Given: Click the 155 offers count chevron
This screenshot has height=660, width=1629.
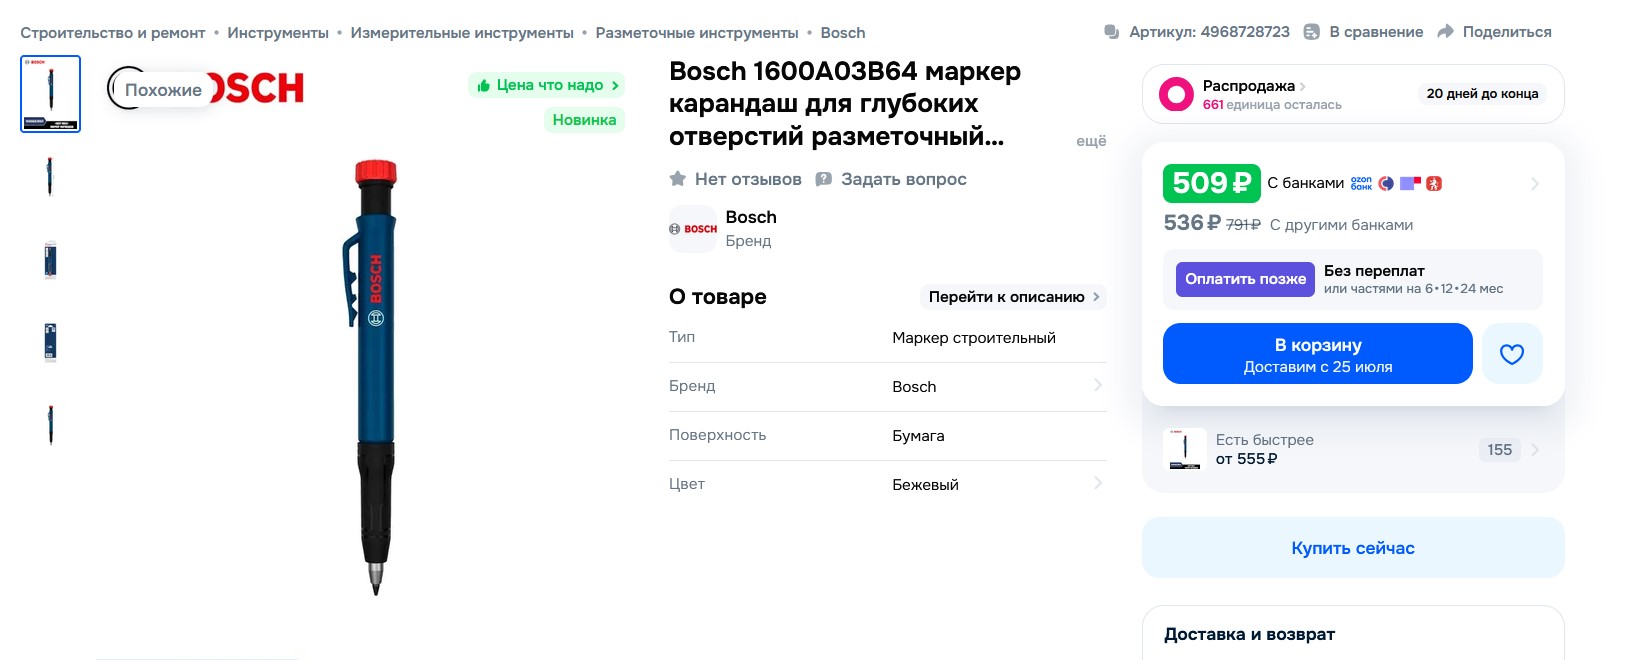Looking at the screenshot, I should tap(1534, 450).
